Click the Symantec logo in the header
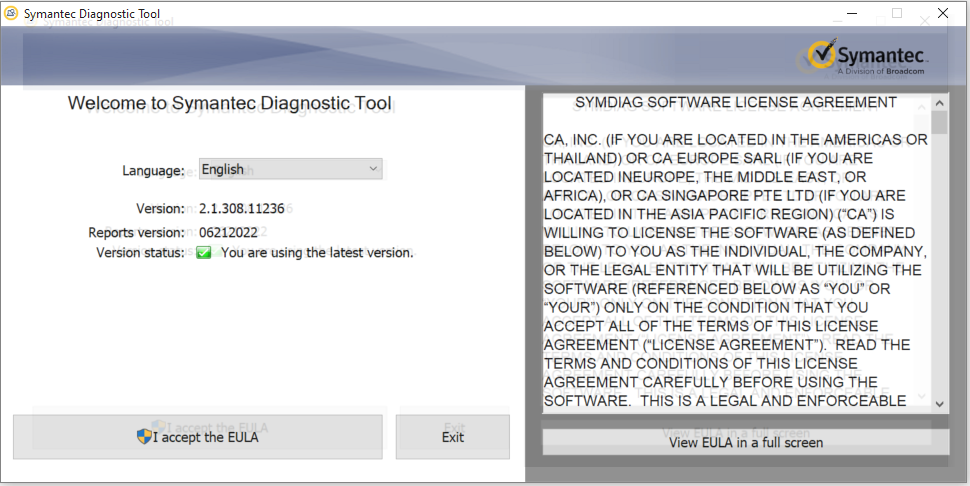Screen dimensions: 970x486 coord(867,57)
